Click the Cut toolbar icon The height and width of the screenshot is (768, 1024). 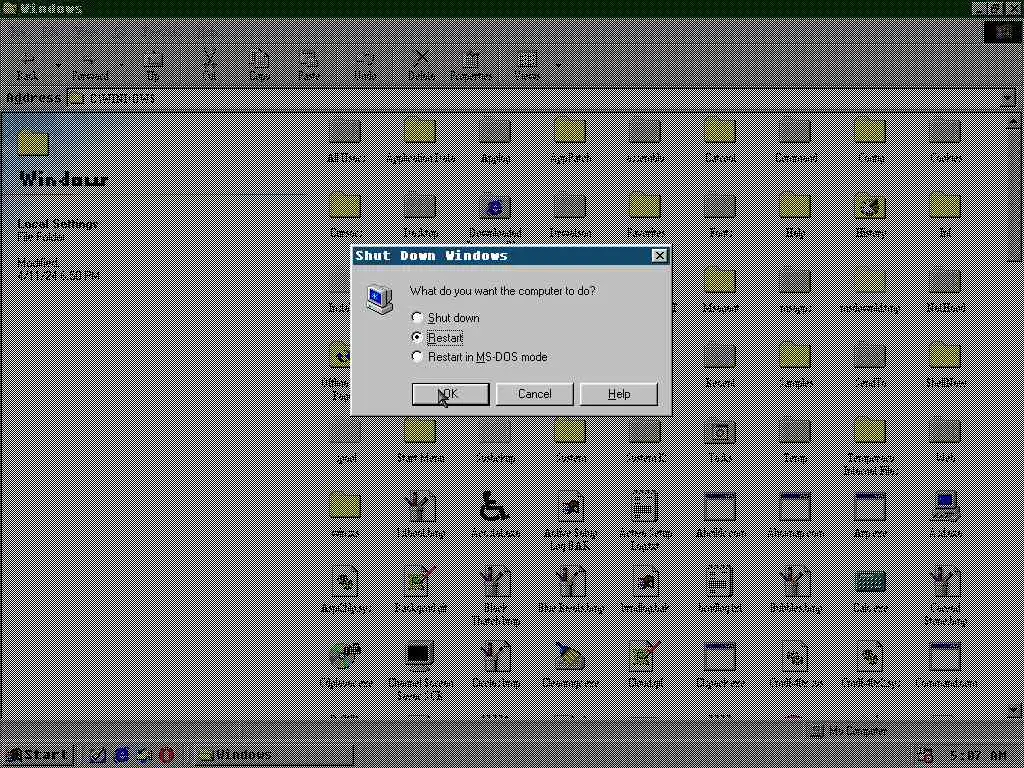209,65
